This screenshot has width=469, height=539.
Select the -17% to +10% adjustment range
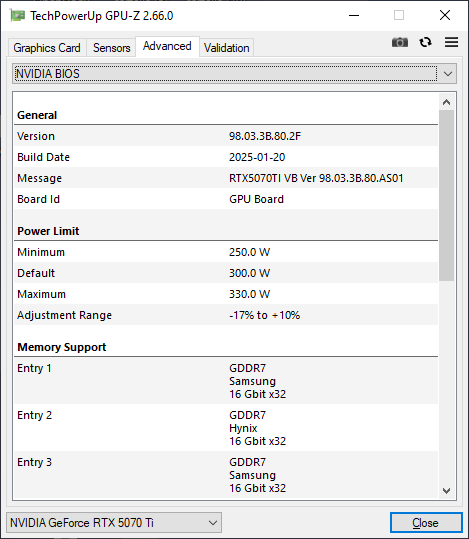point(264,315)
